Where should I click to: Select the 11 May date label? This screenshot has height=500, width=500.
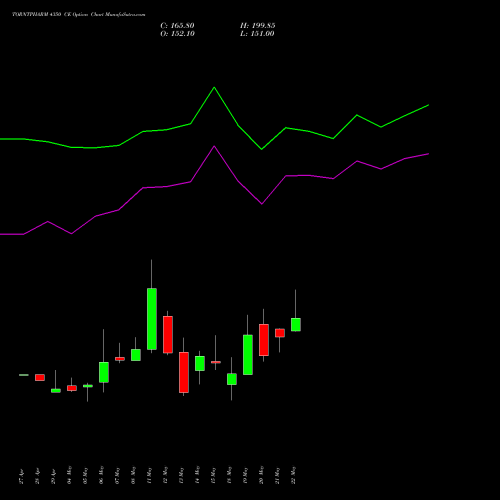point(150,475)
